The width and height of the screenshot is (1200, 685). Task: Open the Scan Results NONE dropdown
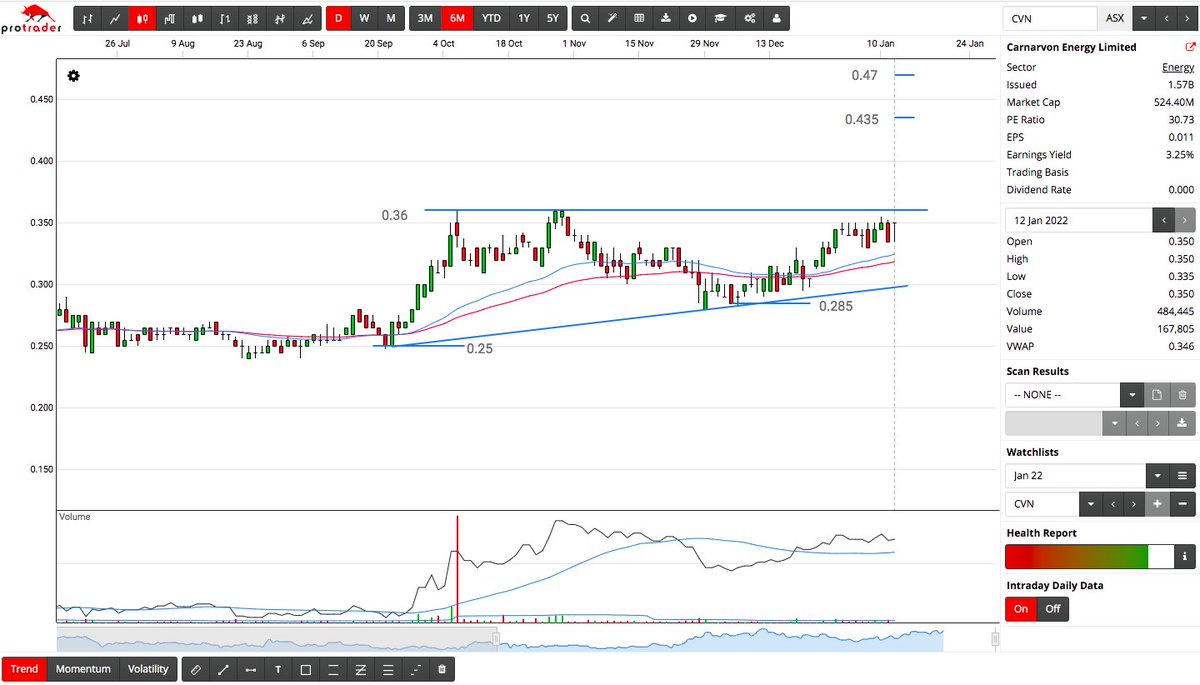[x=1132, y=395]
